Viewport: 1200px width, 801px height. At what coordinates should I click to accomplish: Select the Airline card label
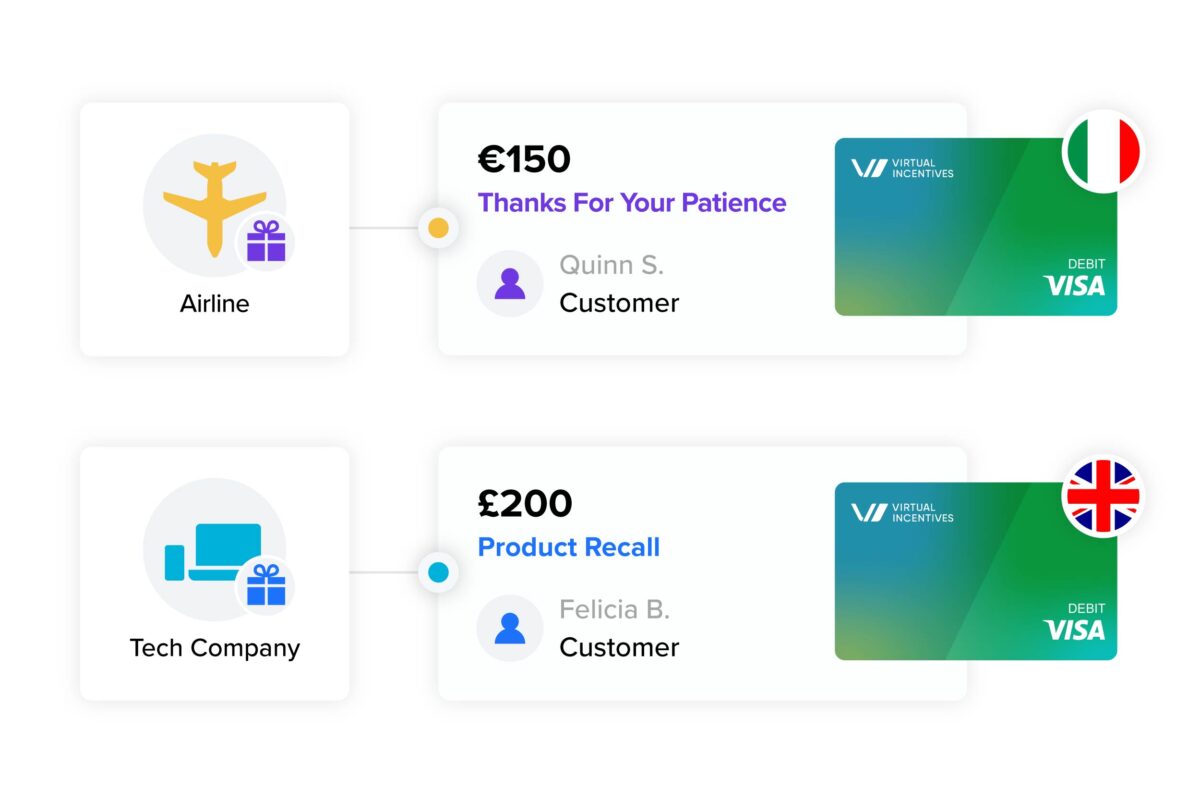point(214,303)
